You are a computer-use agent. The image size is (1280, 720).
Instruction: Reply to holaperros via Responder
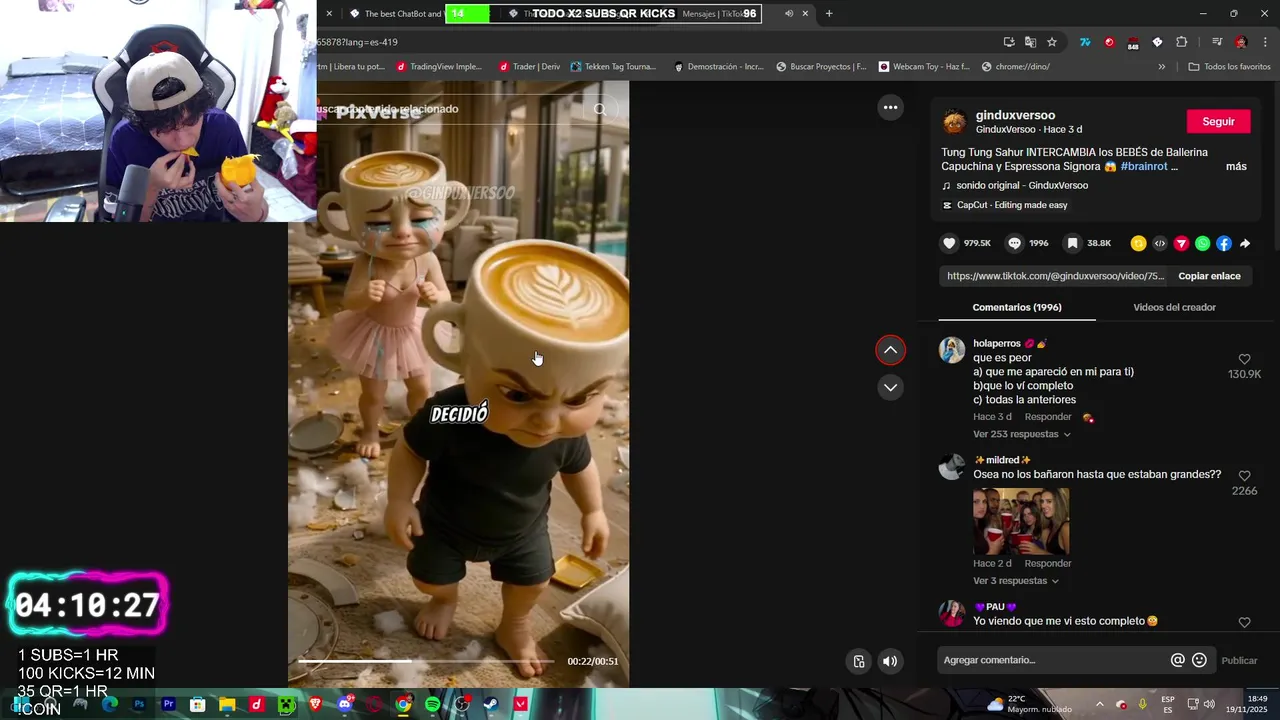pyautogui.click(x=1048, y=417)
